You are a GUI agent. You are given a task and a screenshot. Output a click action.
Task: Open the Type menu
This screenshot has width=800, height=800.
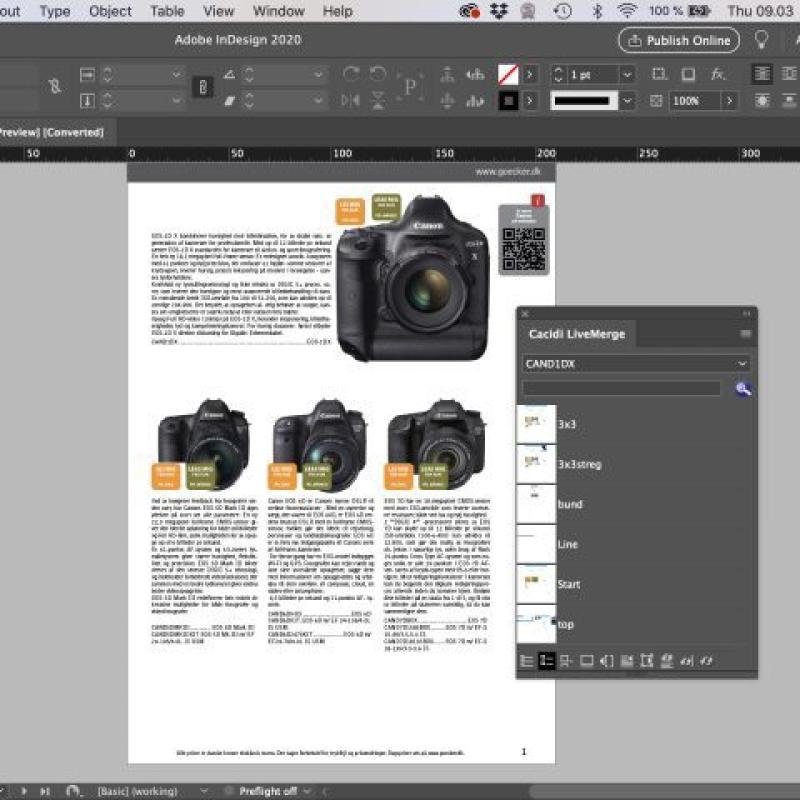point(55,11)
